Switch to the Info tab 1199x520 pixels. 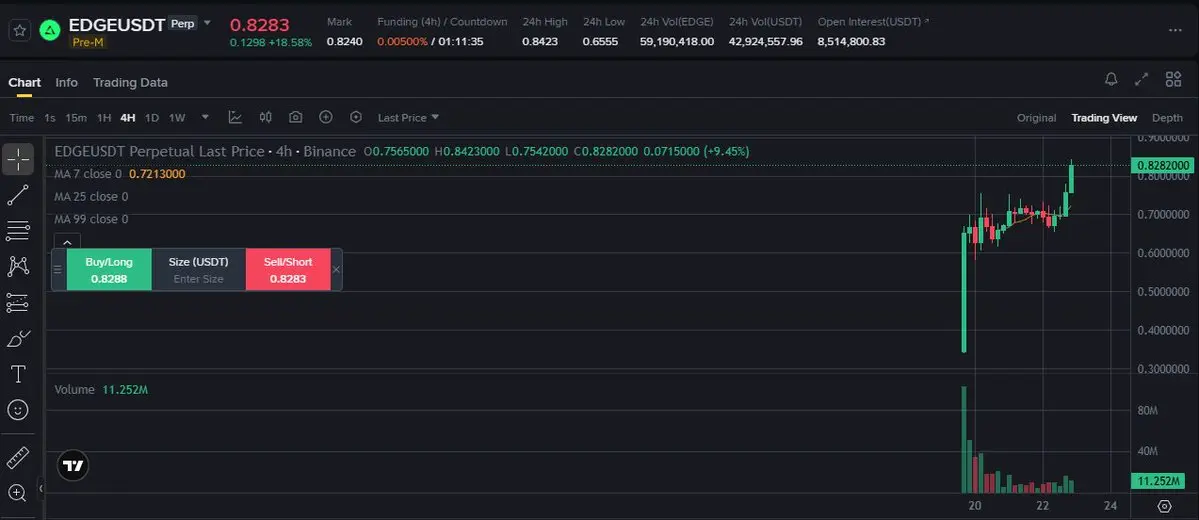pyautogui.click(x=67, y=83)
